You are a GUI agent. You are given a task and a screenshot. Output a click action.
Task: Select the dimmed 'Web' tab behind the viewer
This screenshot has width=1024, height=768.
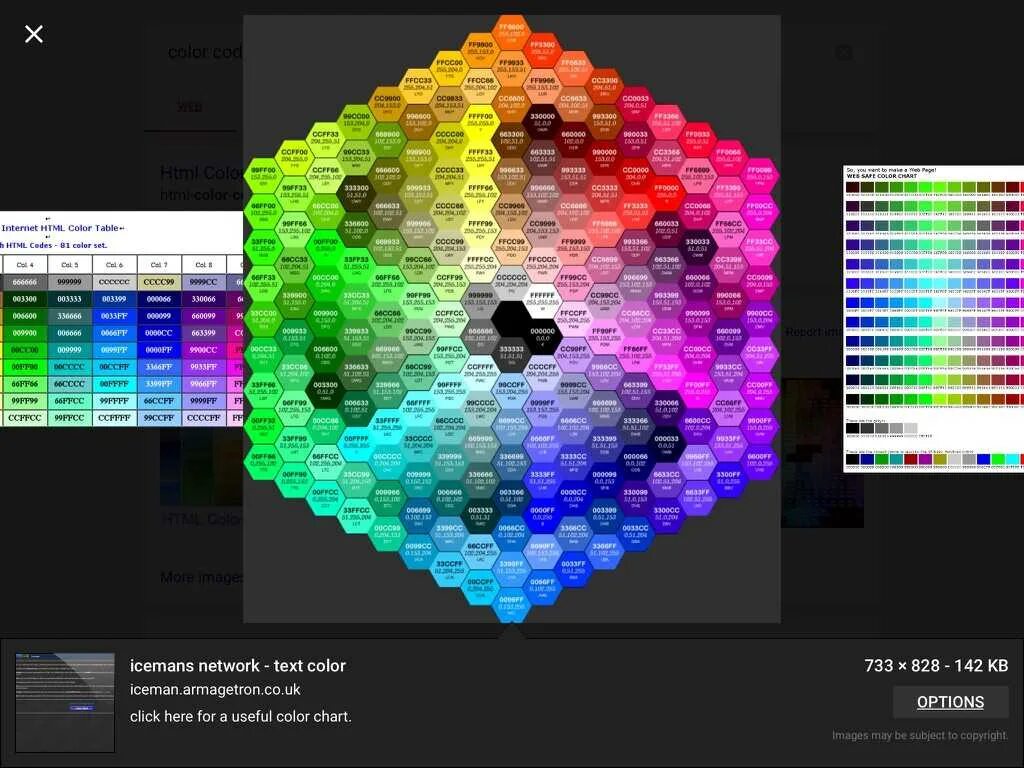click(190, 107)
